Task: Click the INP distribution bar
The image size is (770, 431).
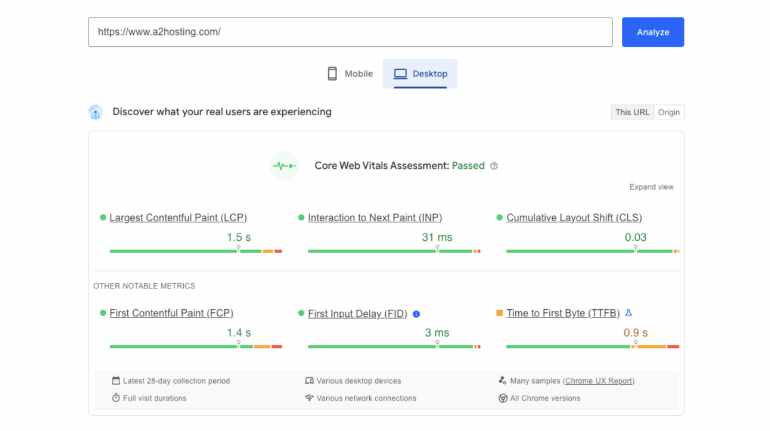Action: tap(394, 251)
